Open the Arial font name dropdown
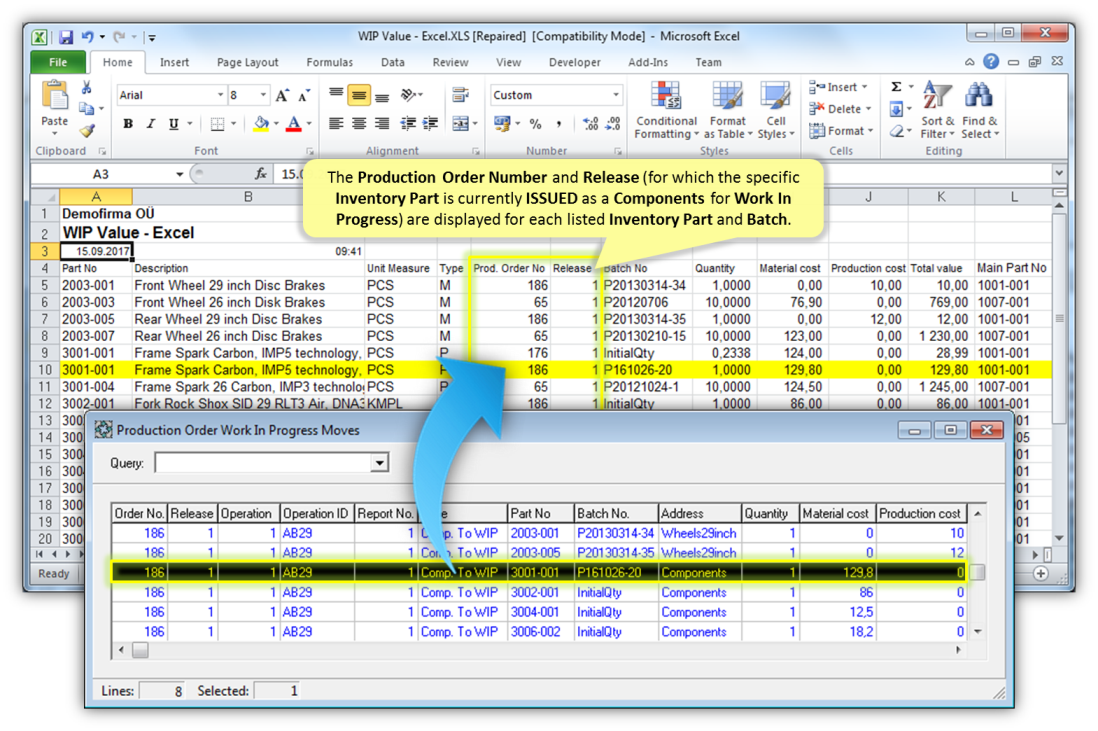Viewport: 1098px width, 731px height. (x=220, y=95)
